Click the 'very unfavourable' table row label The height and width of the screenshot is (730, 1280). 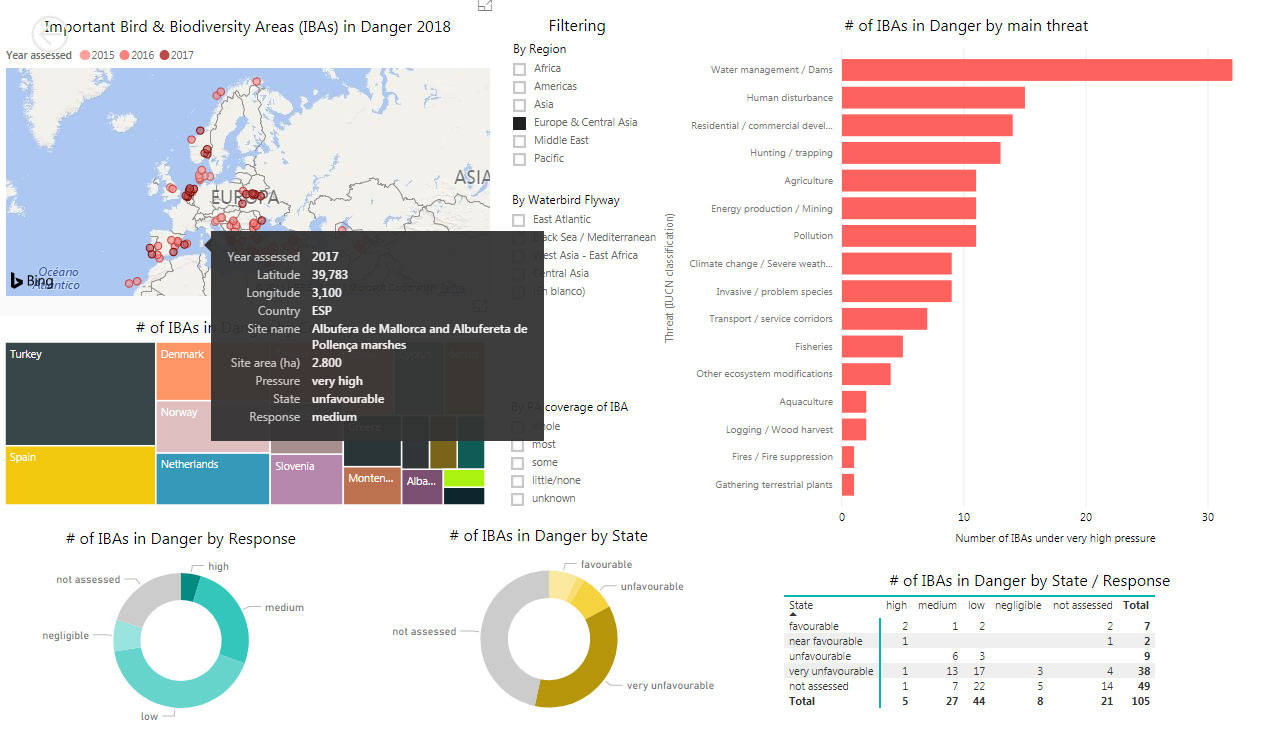coord(831,671)
